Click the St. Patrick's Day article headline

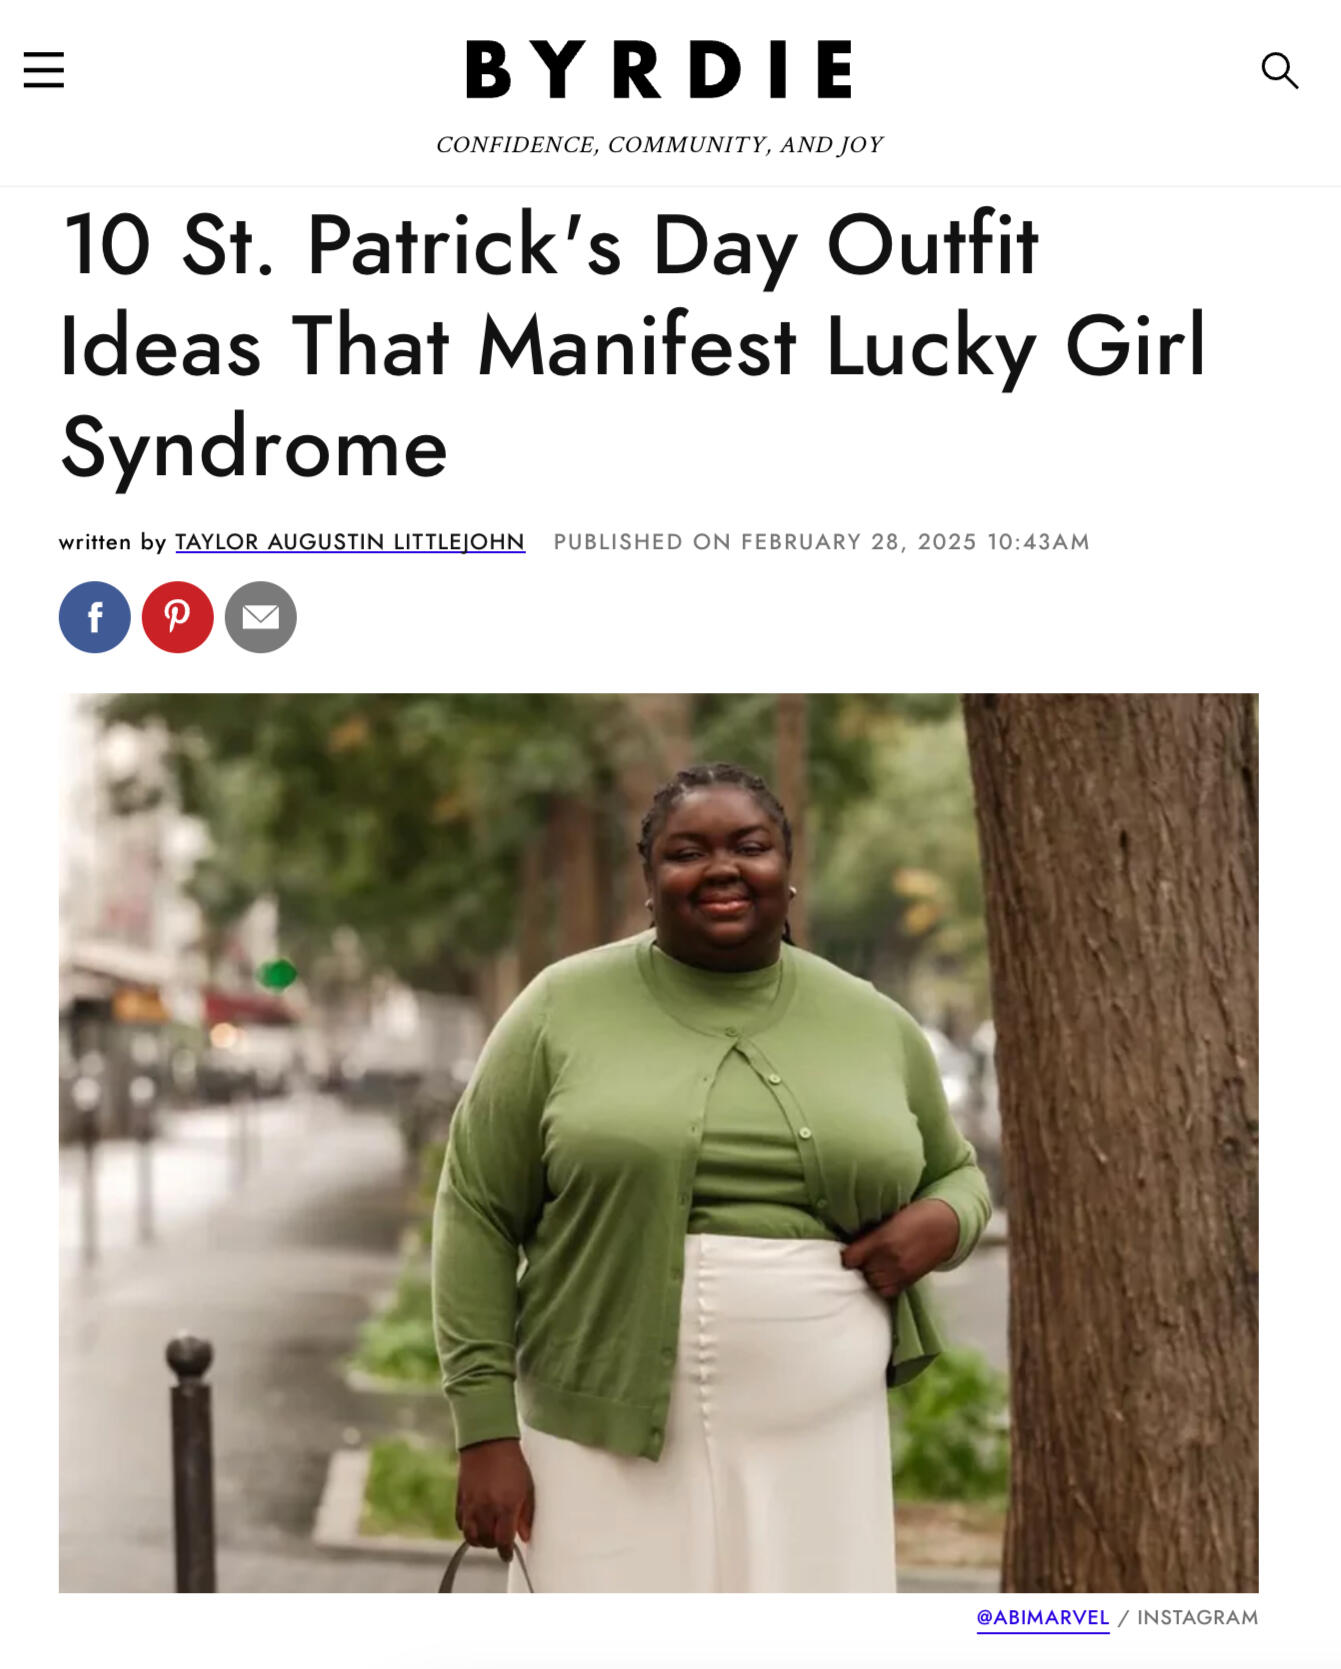click(633, 346)
